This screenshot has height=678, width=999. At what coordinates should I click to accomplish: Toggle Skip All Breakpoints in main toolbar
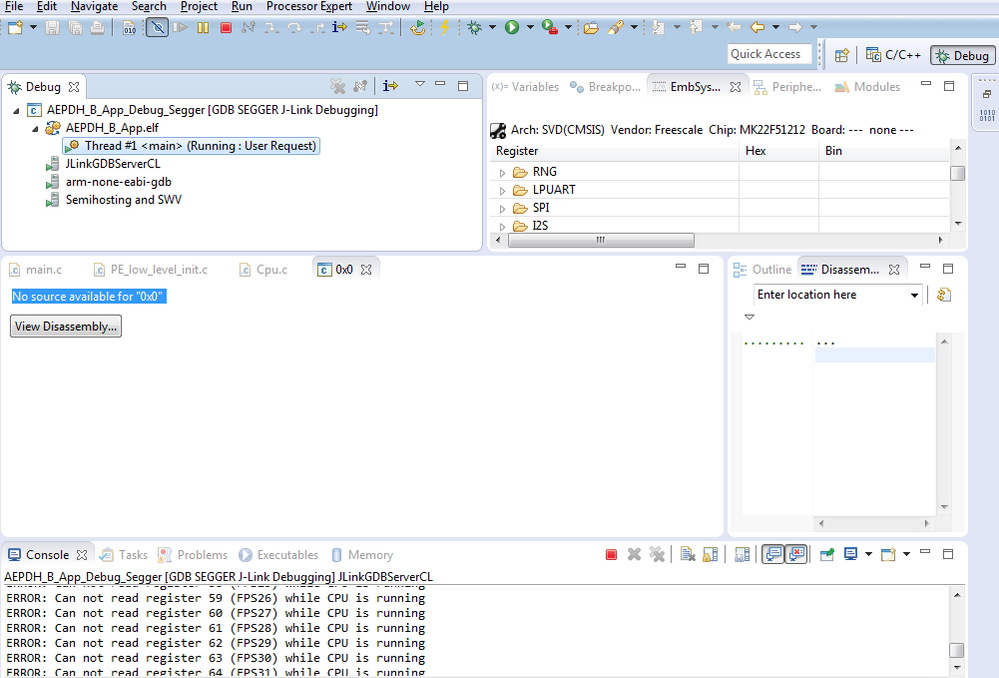[x=157, y=27]
